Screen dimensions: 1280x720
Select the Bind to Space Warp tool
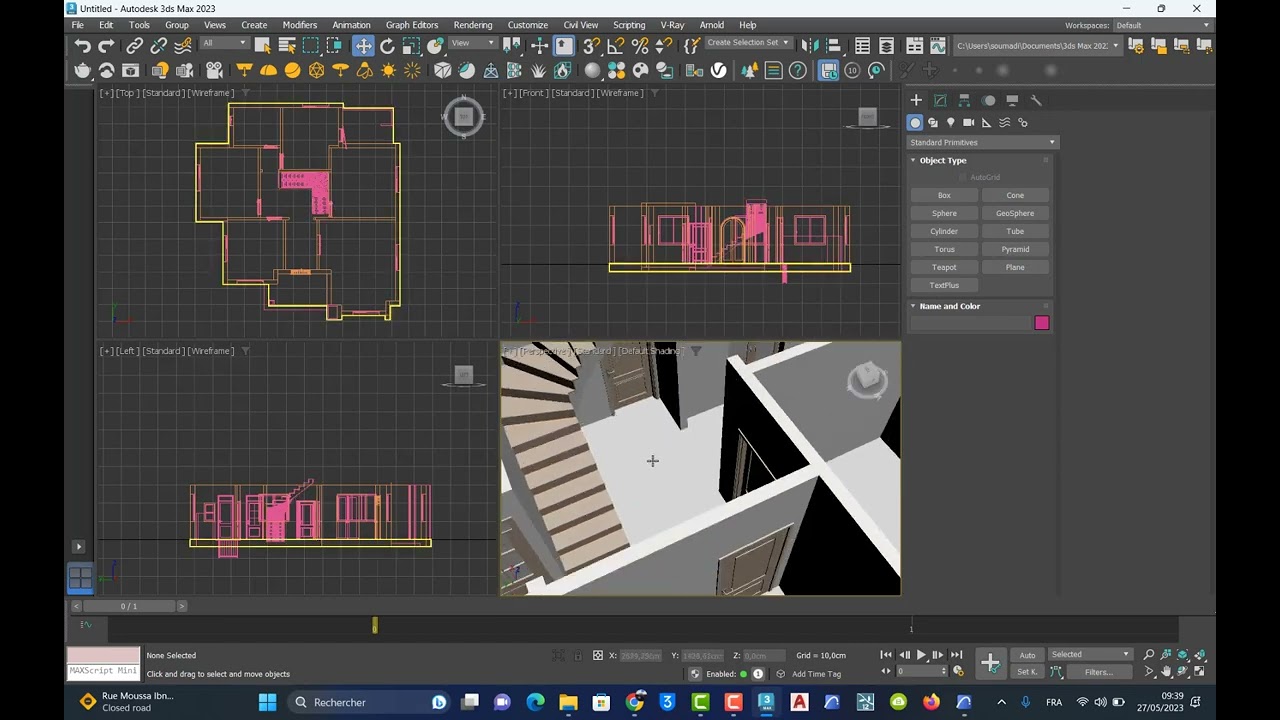click(x=183, y=46)
